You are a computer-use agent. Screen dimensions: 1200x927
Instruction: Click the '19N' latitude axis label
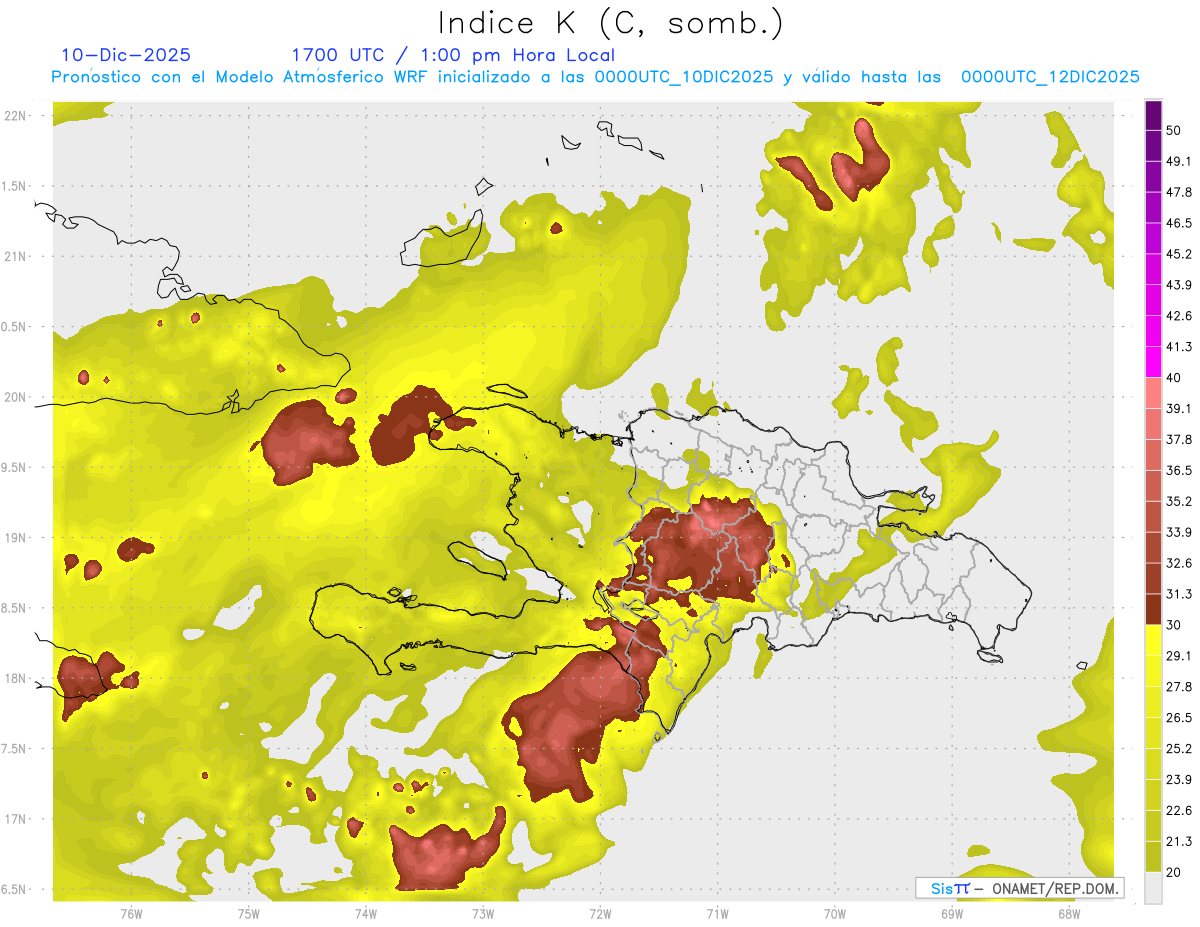pos(15,537)
